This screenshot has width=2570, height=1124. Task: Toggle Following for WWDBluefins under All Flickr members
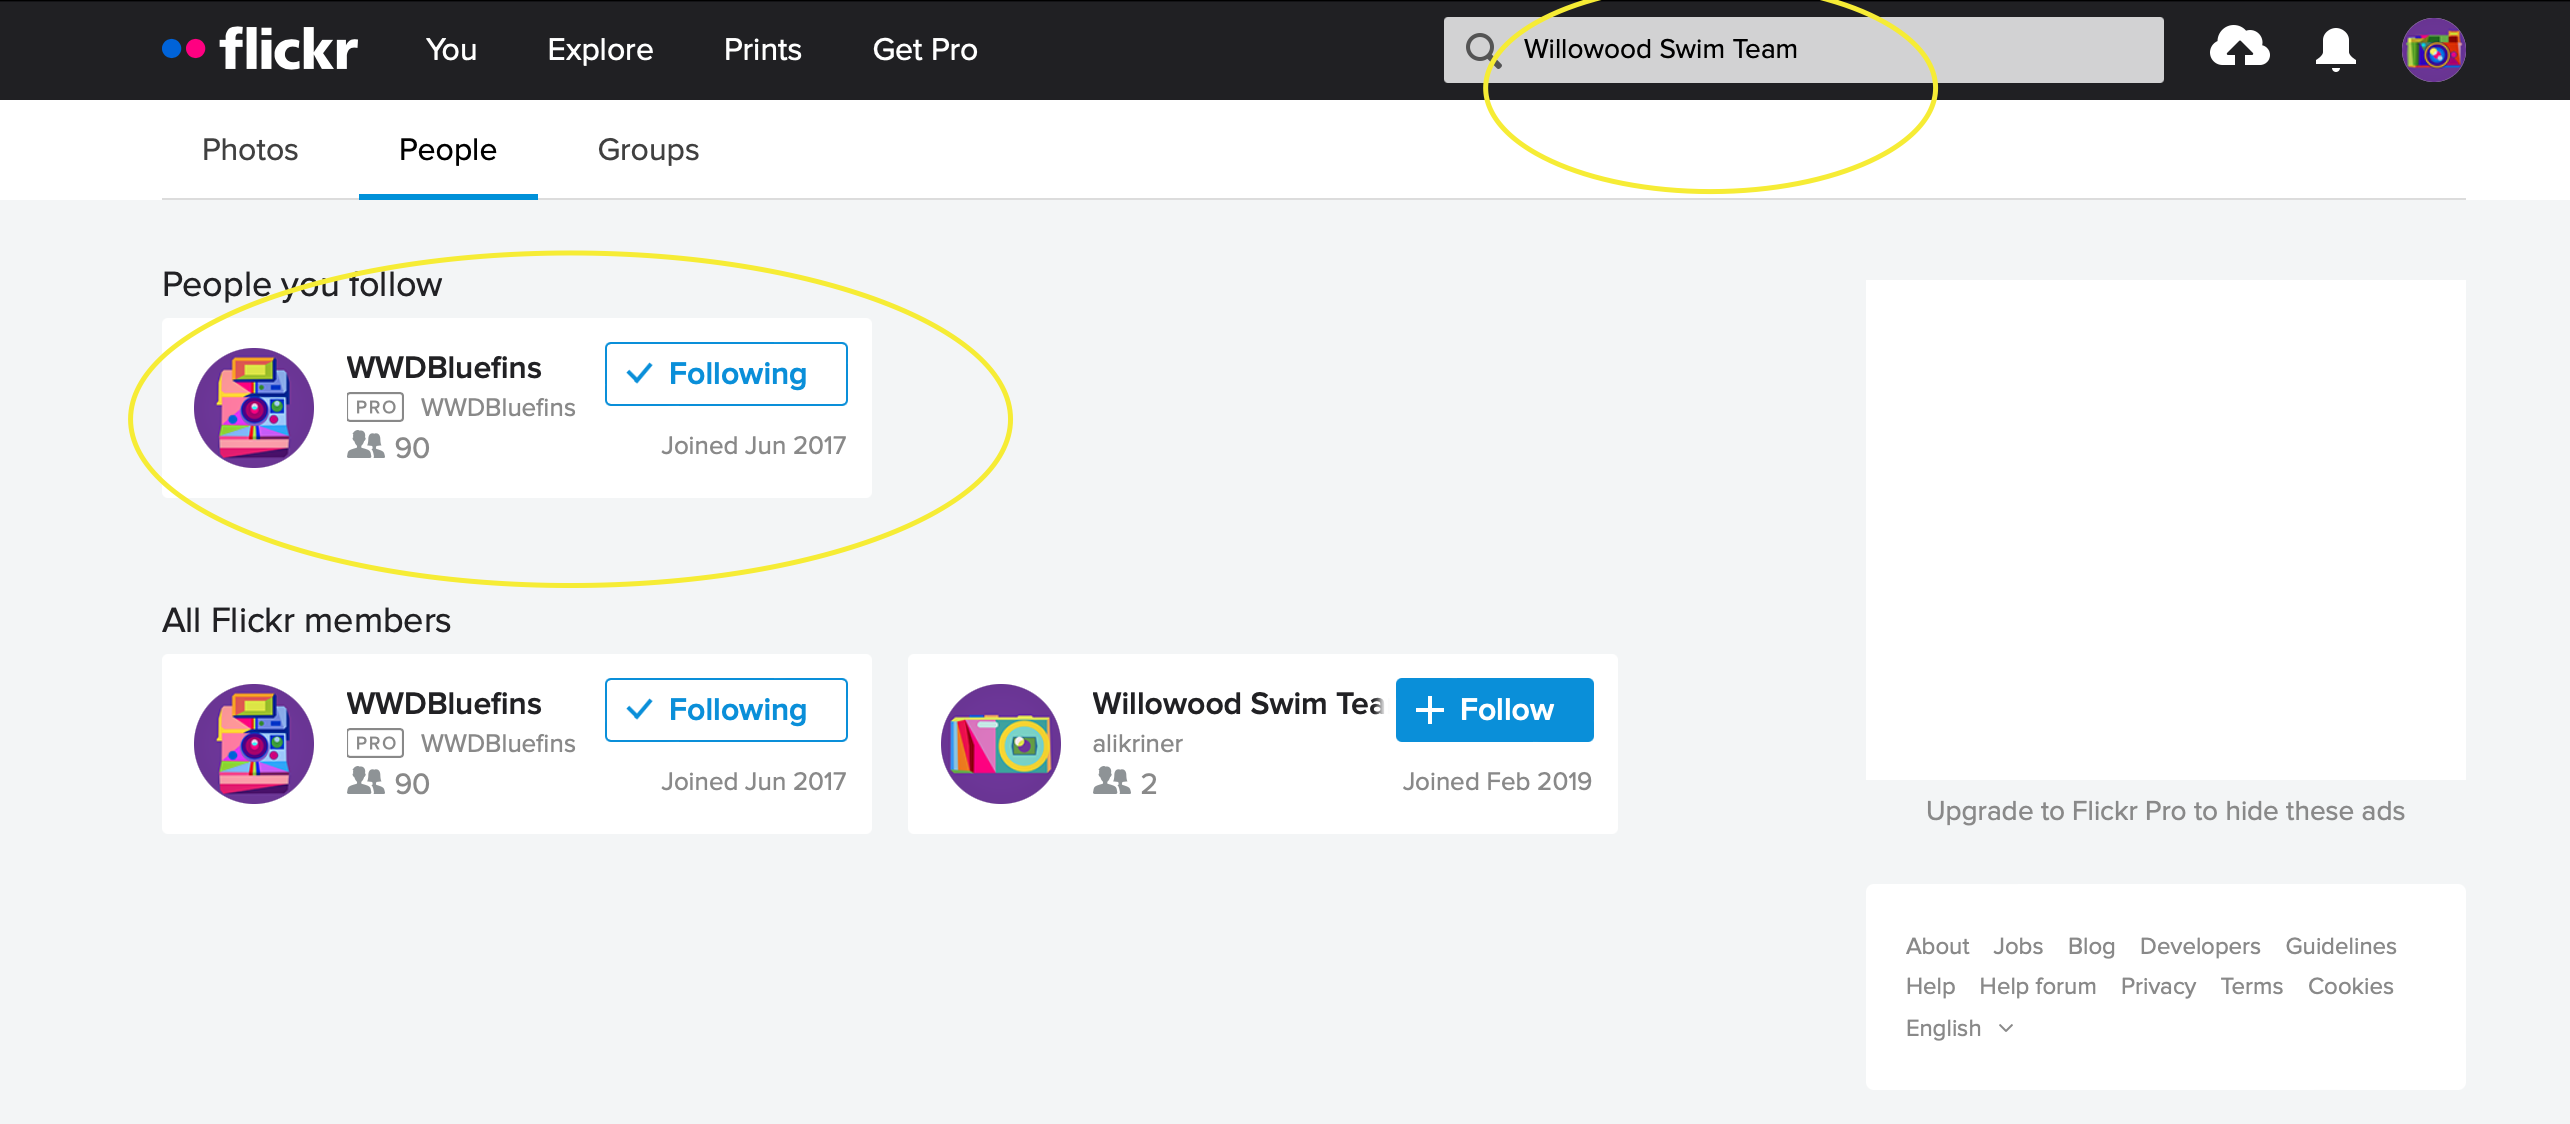[726, 710]
